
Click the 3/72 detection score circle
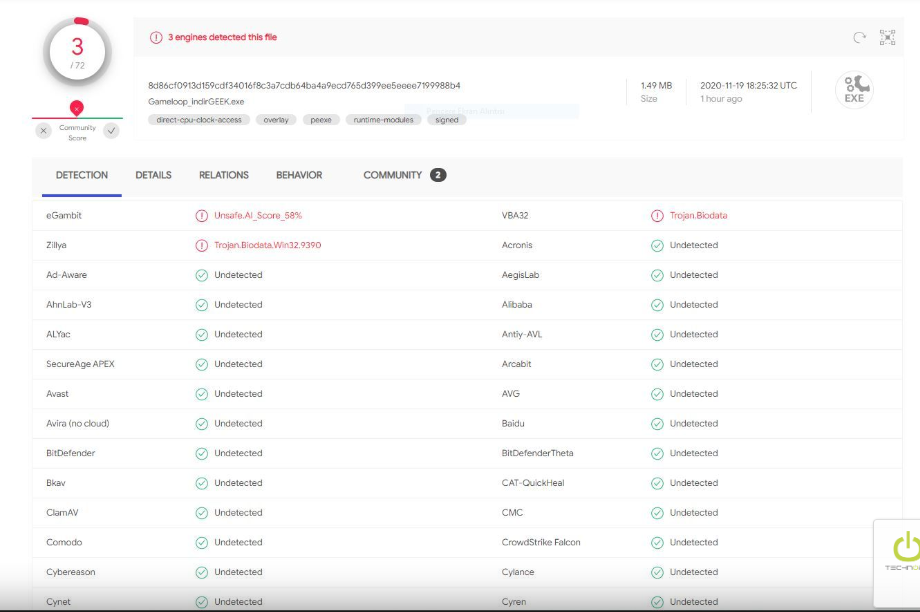[x=77, y=52]
